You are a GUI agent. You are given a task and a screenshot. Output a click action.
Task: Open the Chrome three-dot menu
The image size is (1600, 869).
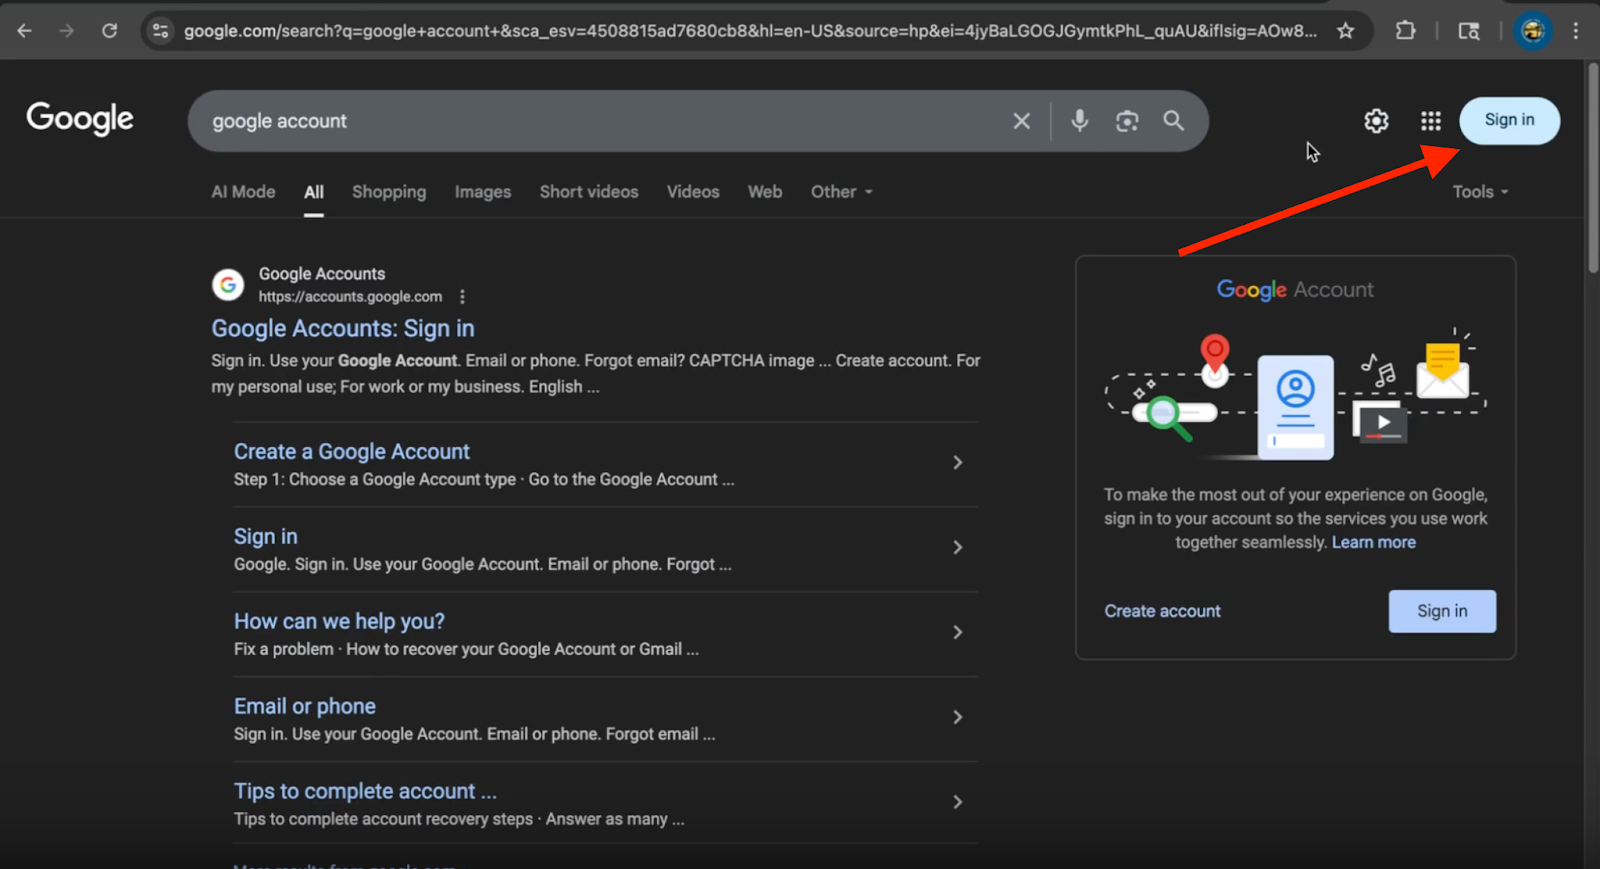pos(1576,31)
